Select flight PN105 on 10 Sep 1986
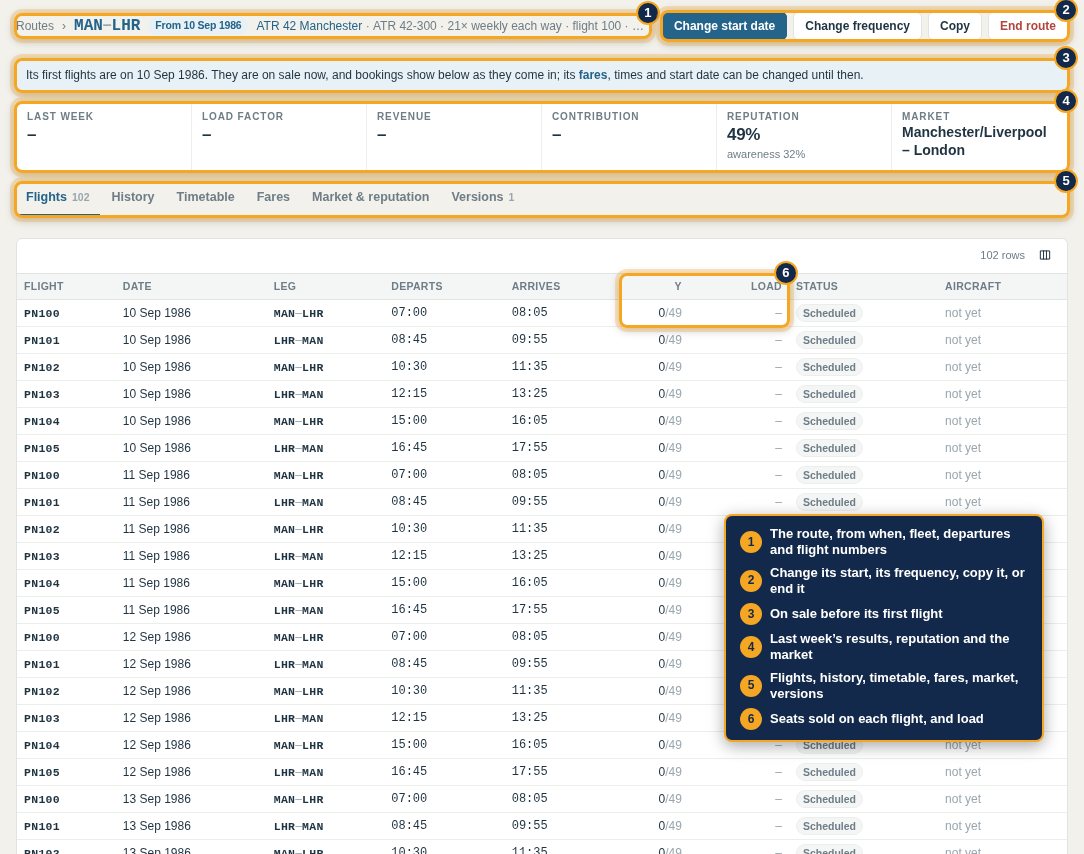Viewport: 1084px width, 854px height. (541, 447)
